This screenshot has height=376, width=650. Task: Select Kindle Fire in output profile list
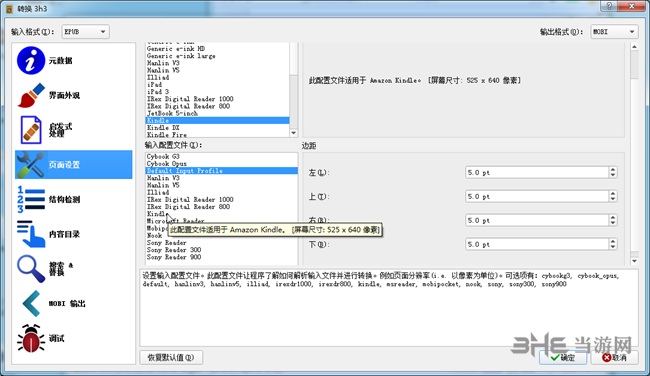[217, 135]
